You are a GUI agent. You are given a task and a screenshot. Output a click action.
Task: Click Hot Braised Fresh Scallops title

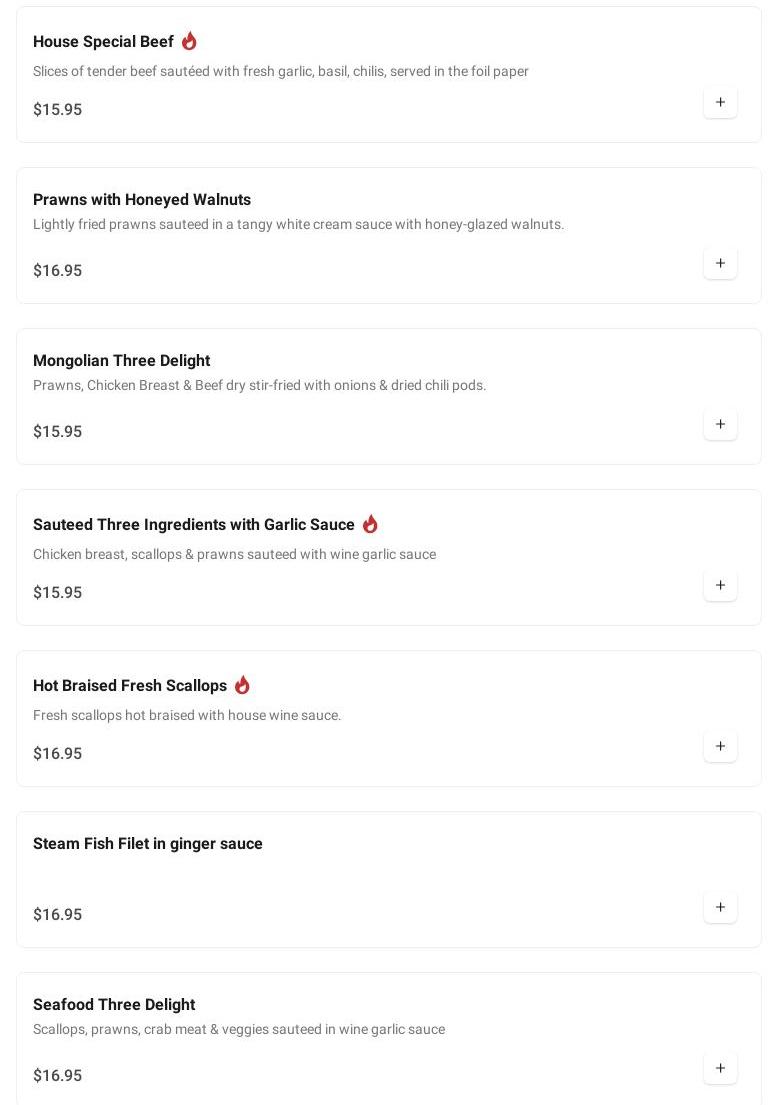pyautogui.click(x=130, y=686)
